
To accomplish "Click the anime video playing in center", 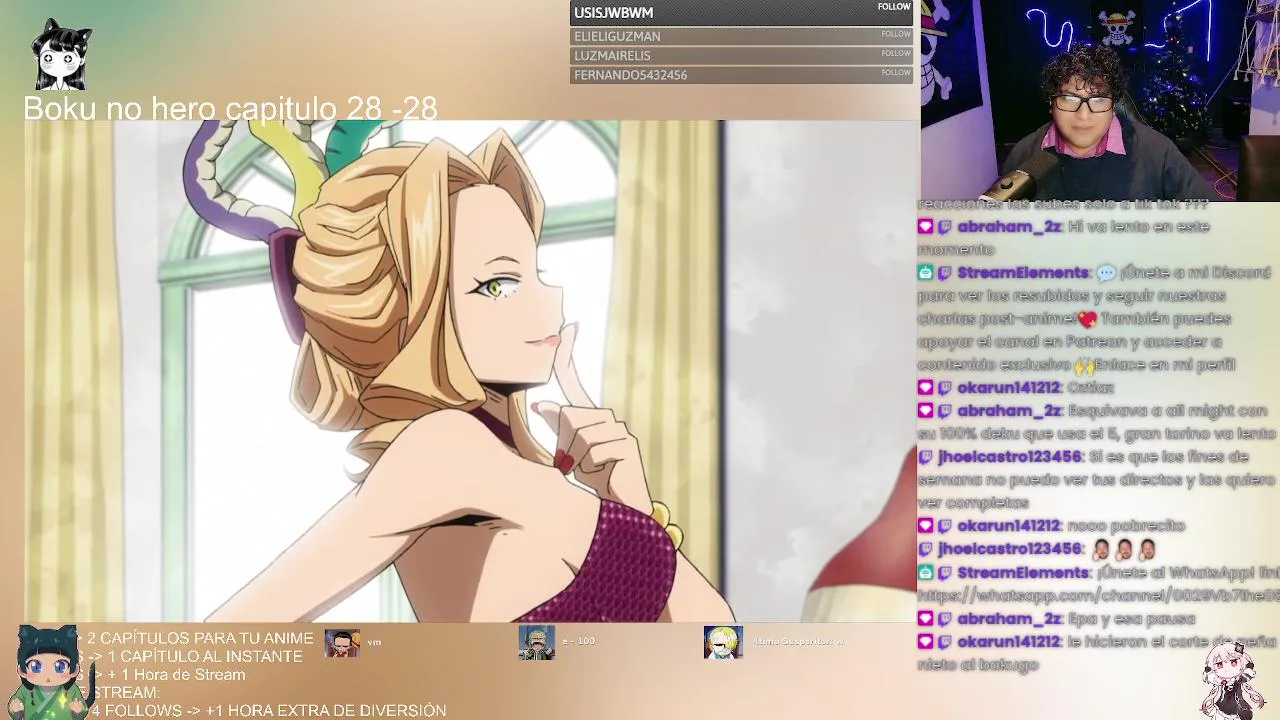I will 470,371.
